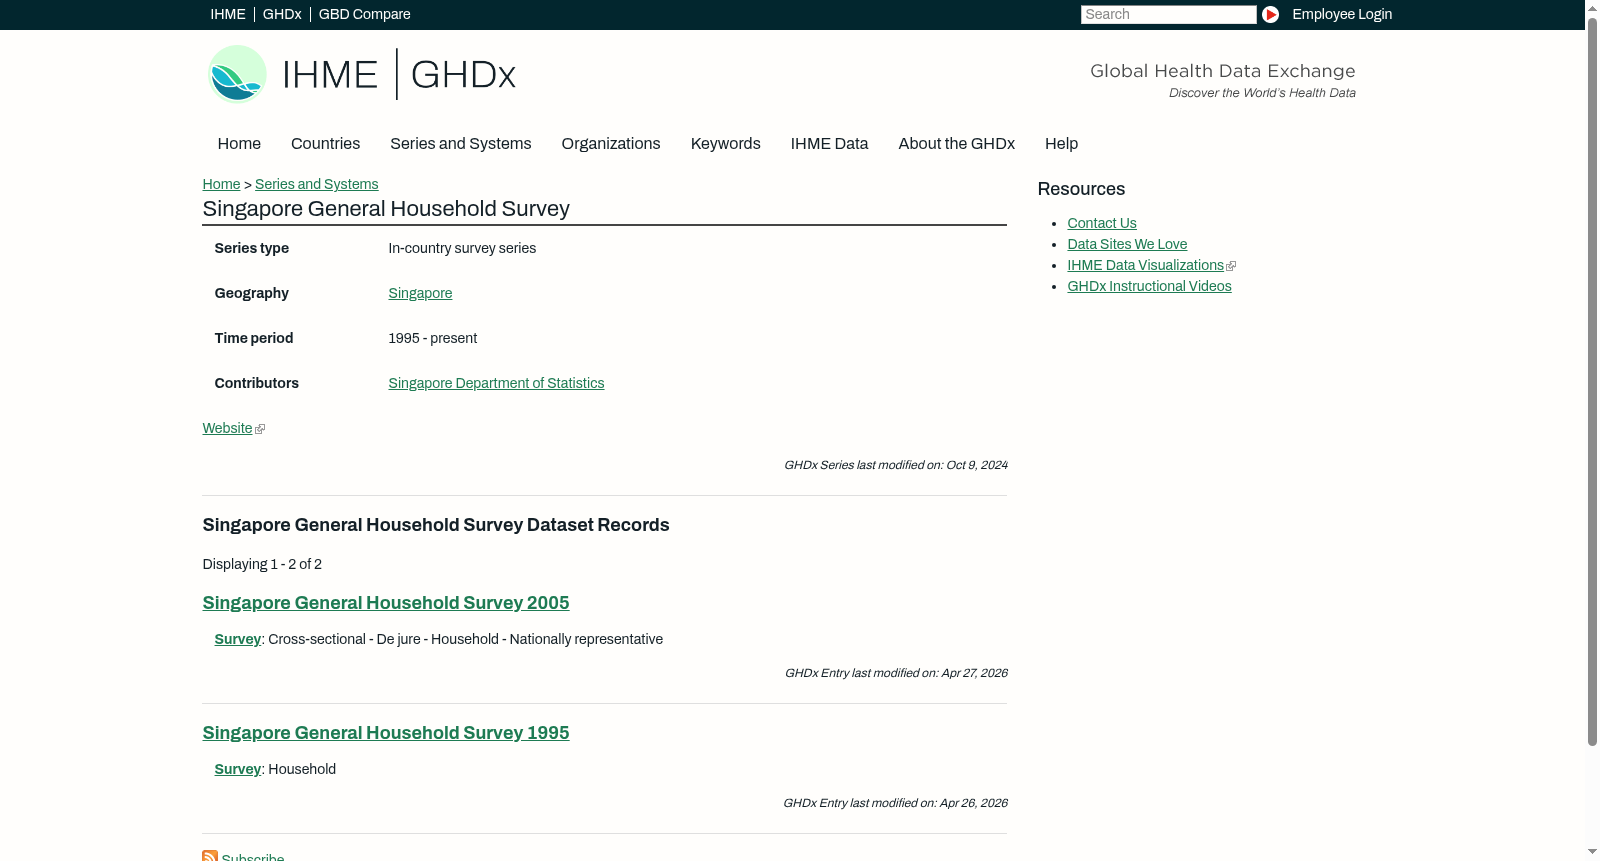The height and width of the screenshot is (861, 1600).
Task: Click the 'Contributors' field label
Action: 256,383
